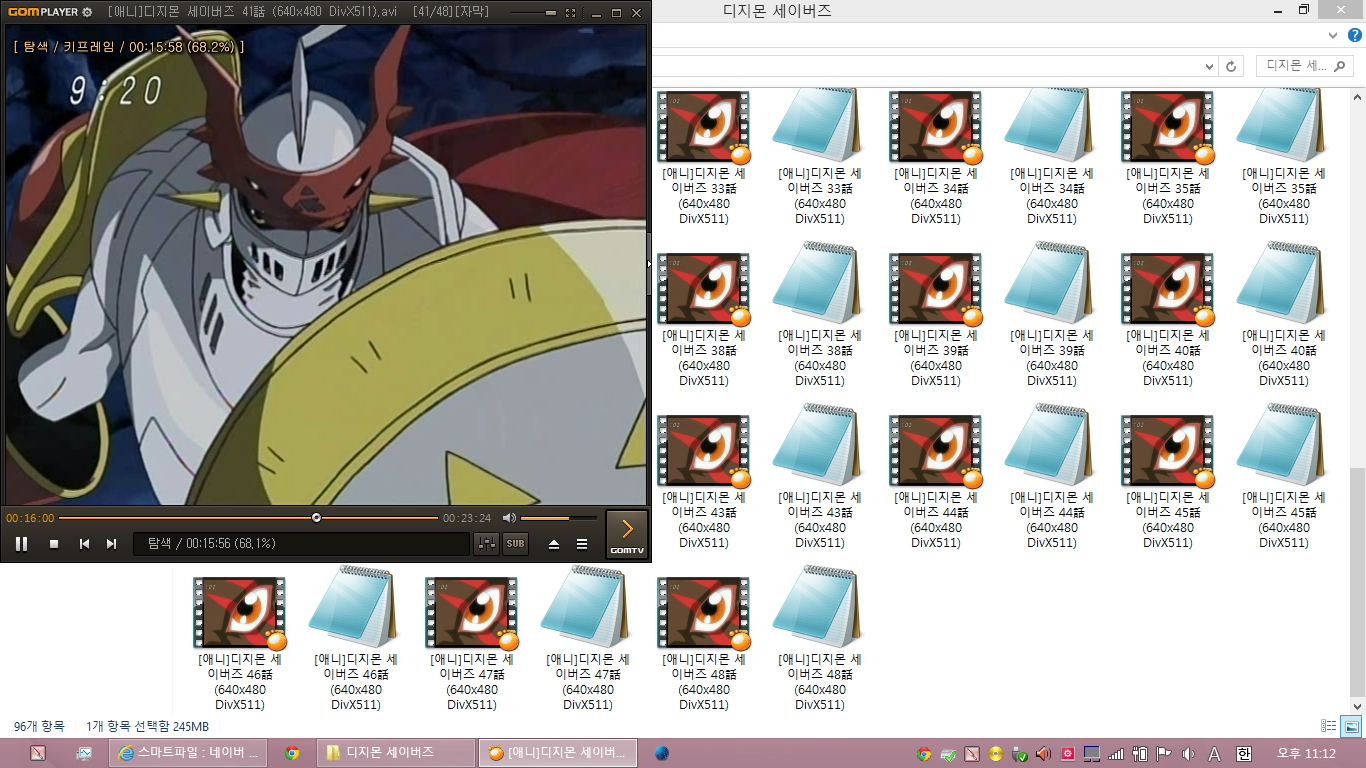Select video file 디지몬 세이버즈 33話
Image resolution: width=1366 pixels, height=768 pixels.
point(704,158)
